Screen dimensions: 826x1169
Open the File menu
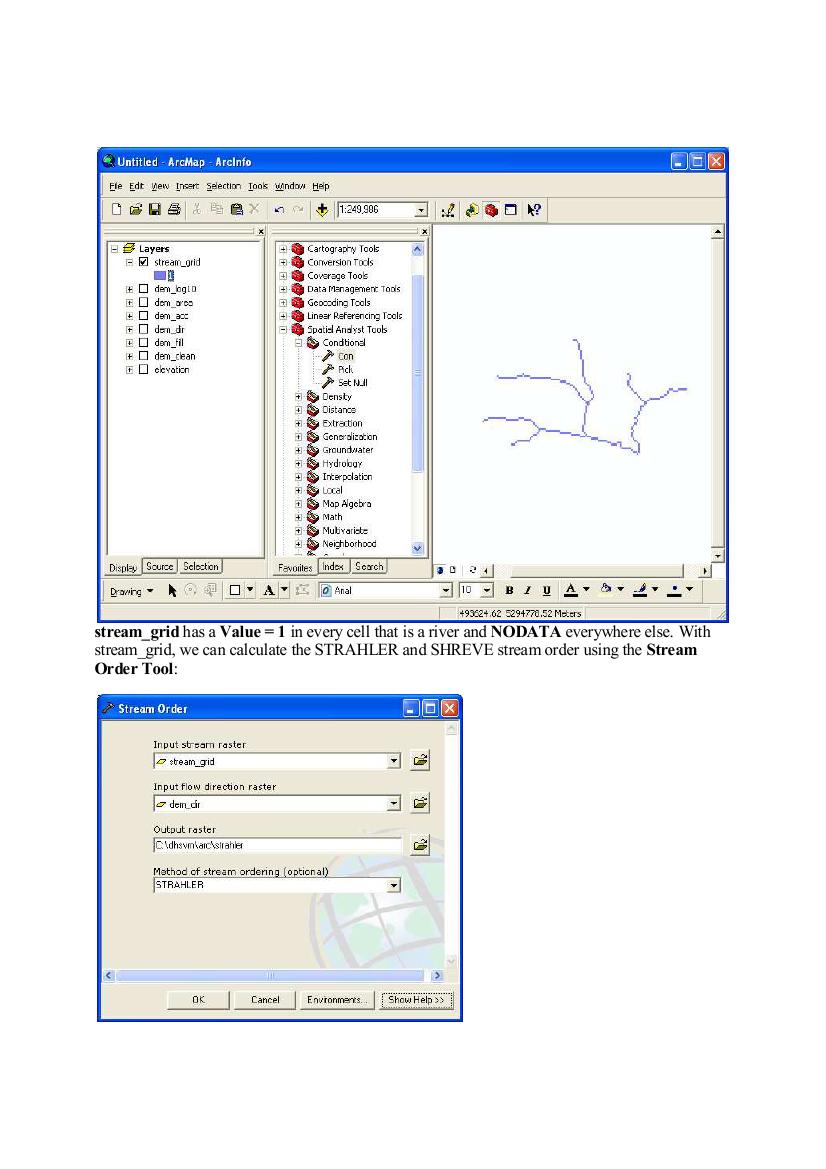click(116, 186)
